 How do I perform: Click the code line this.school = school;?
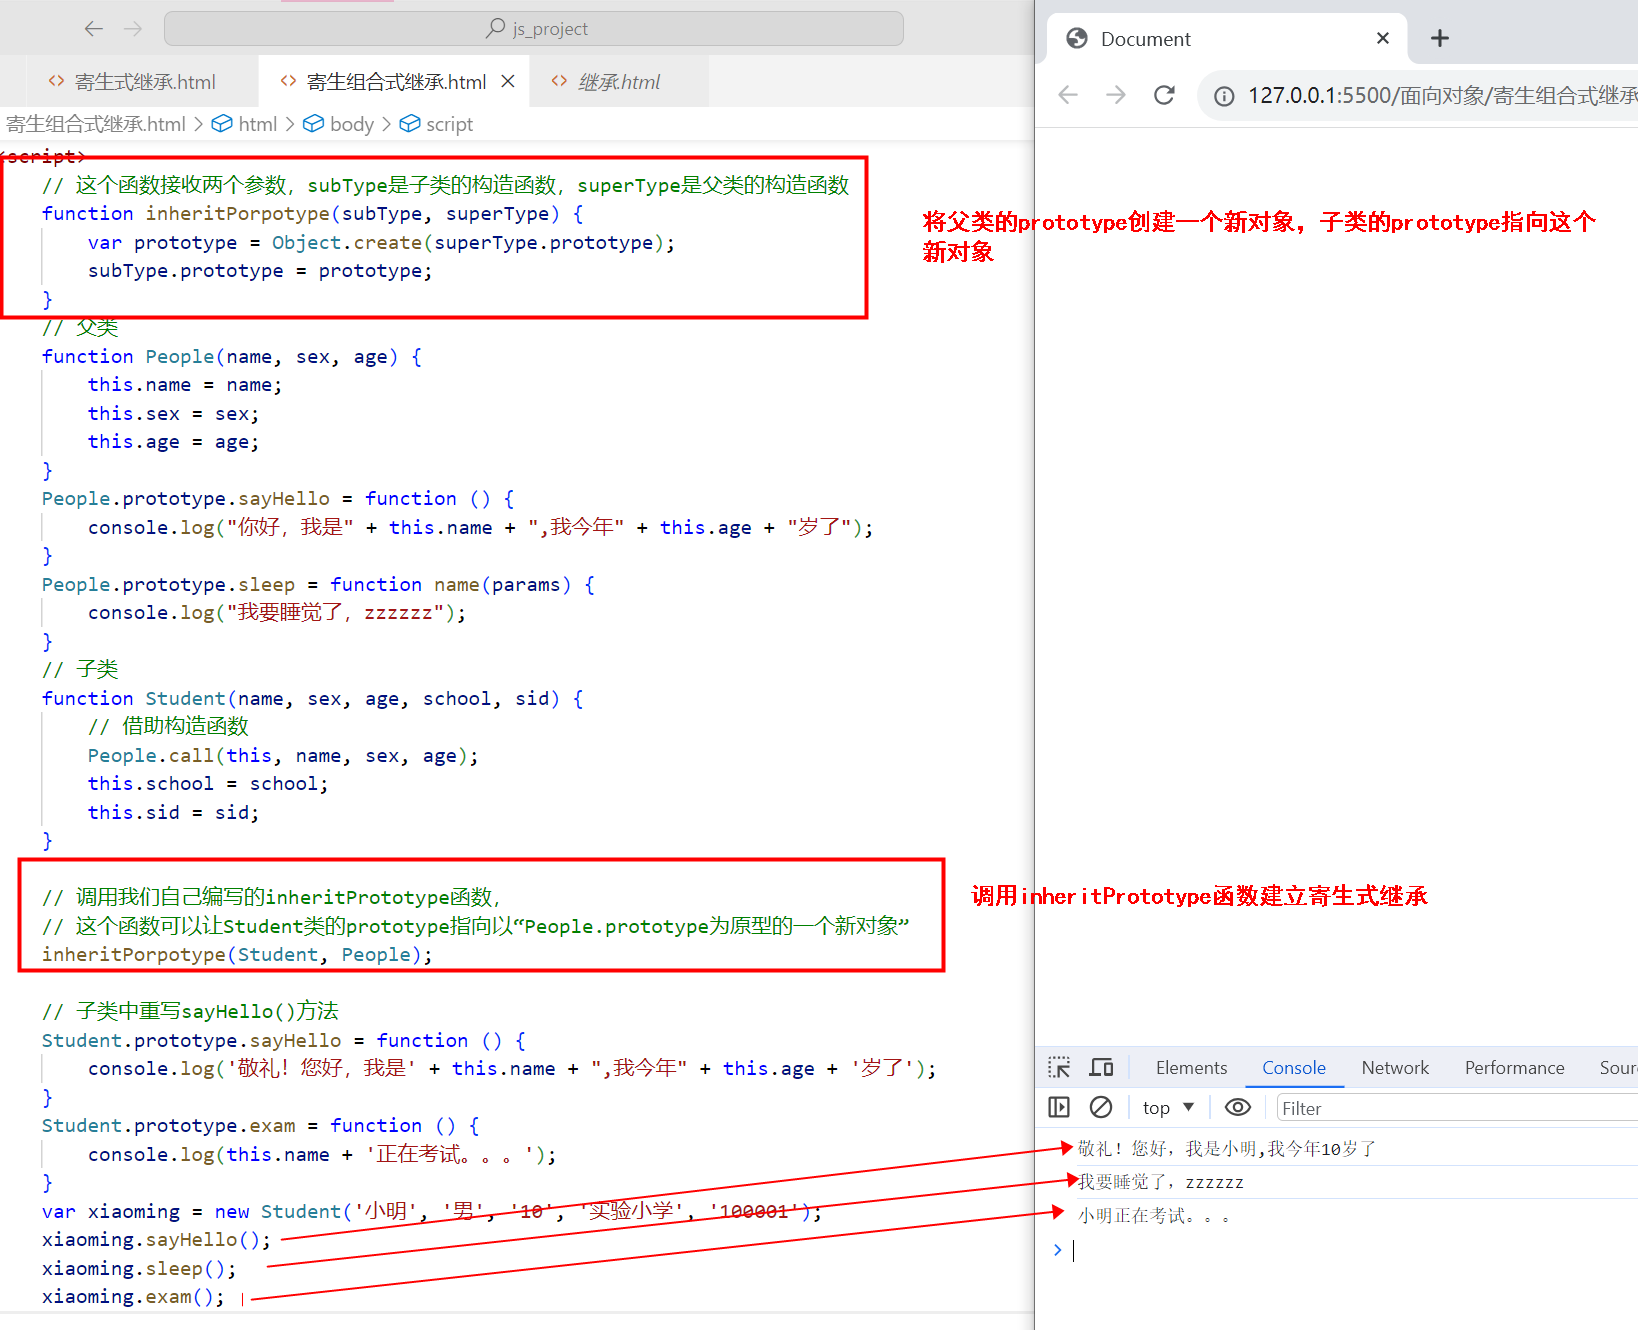tap(208, 784)
